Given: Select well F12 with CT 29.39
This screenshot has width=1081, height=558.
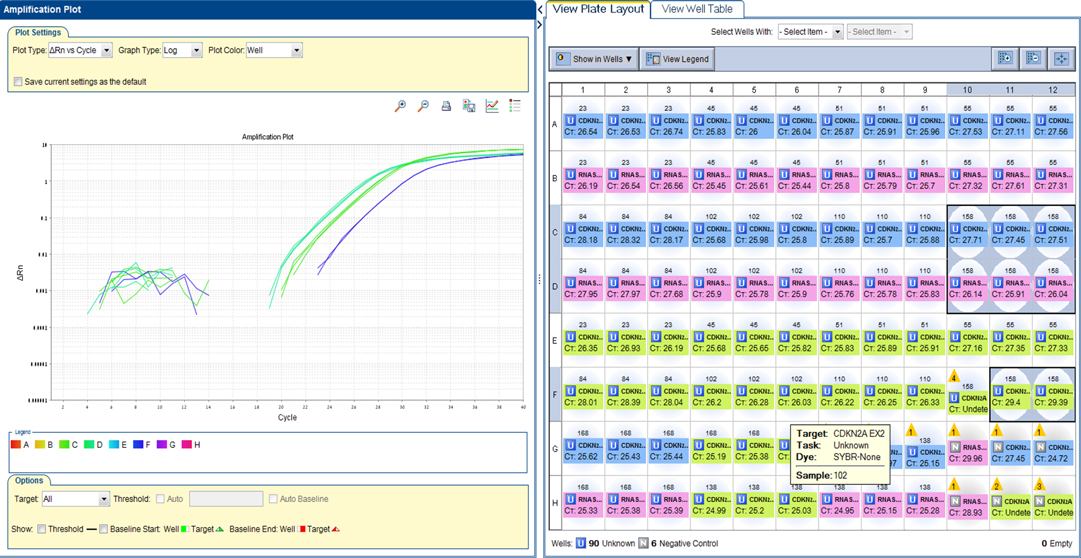Looking at the screenshot, I should [x=1053, y=394].
